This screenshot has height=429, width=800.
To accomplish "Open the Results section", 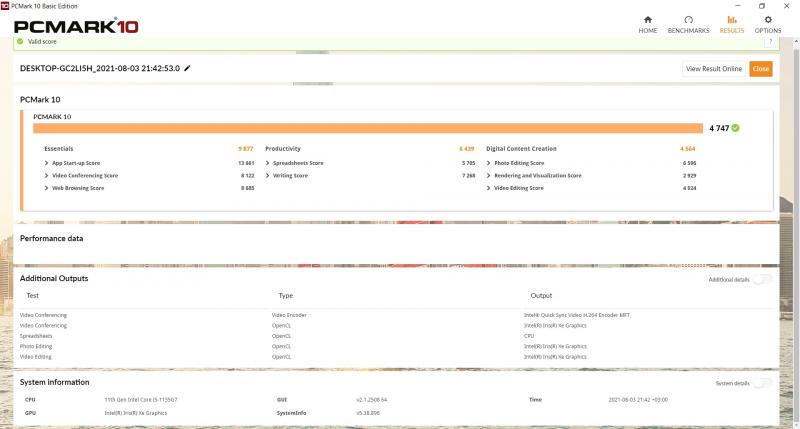I will coord(732,24).
